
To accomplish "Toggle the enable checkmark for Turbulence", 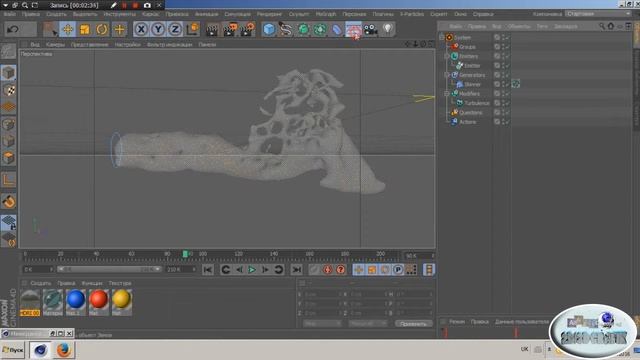I will [507, 103].
